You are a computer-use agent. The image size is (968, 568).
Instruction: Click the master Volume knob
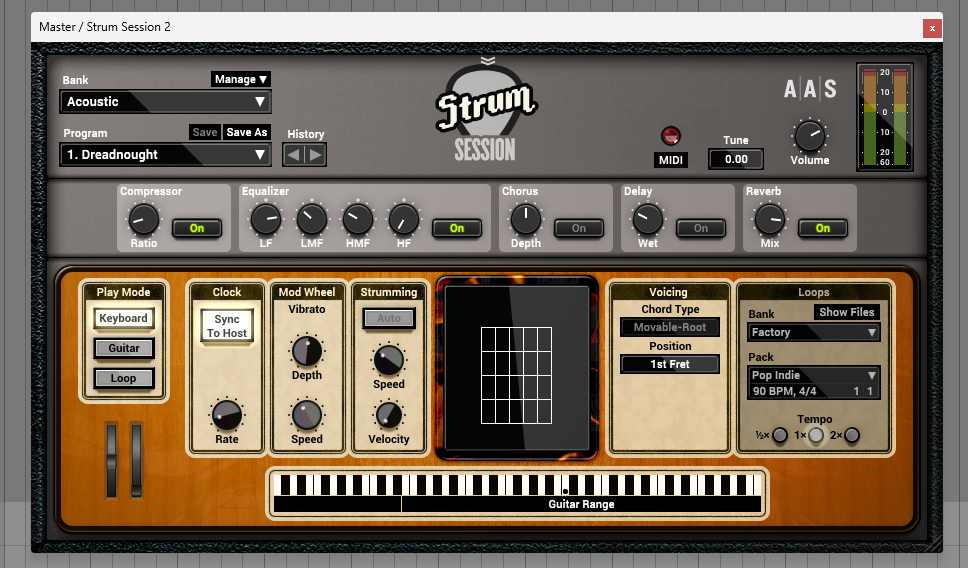coord(809,136)
